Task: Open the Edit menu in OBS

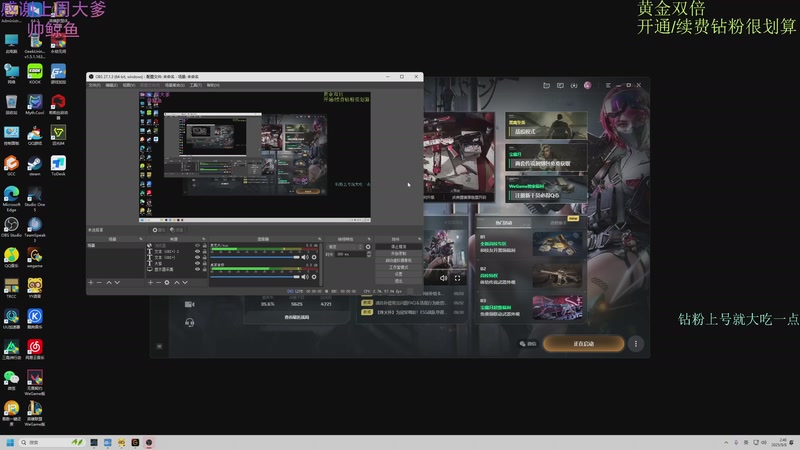Action: [111, 85]
